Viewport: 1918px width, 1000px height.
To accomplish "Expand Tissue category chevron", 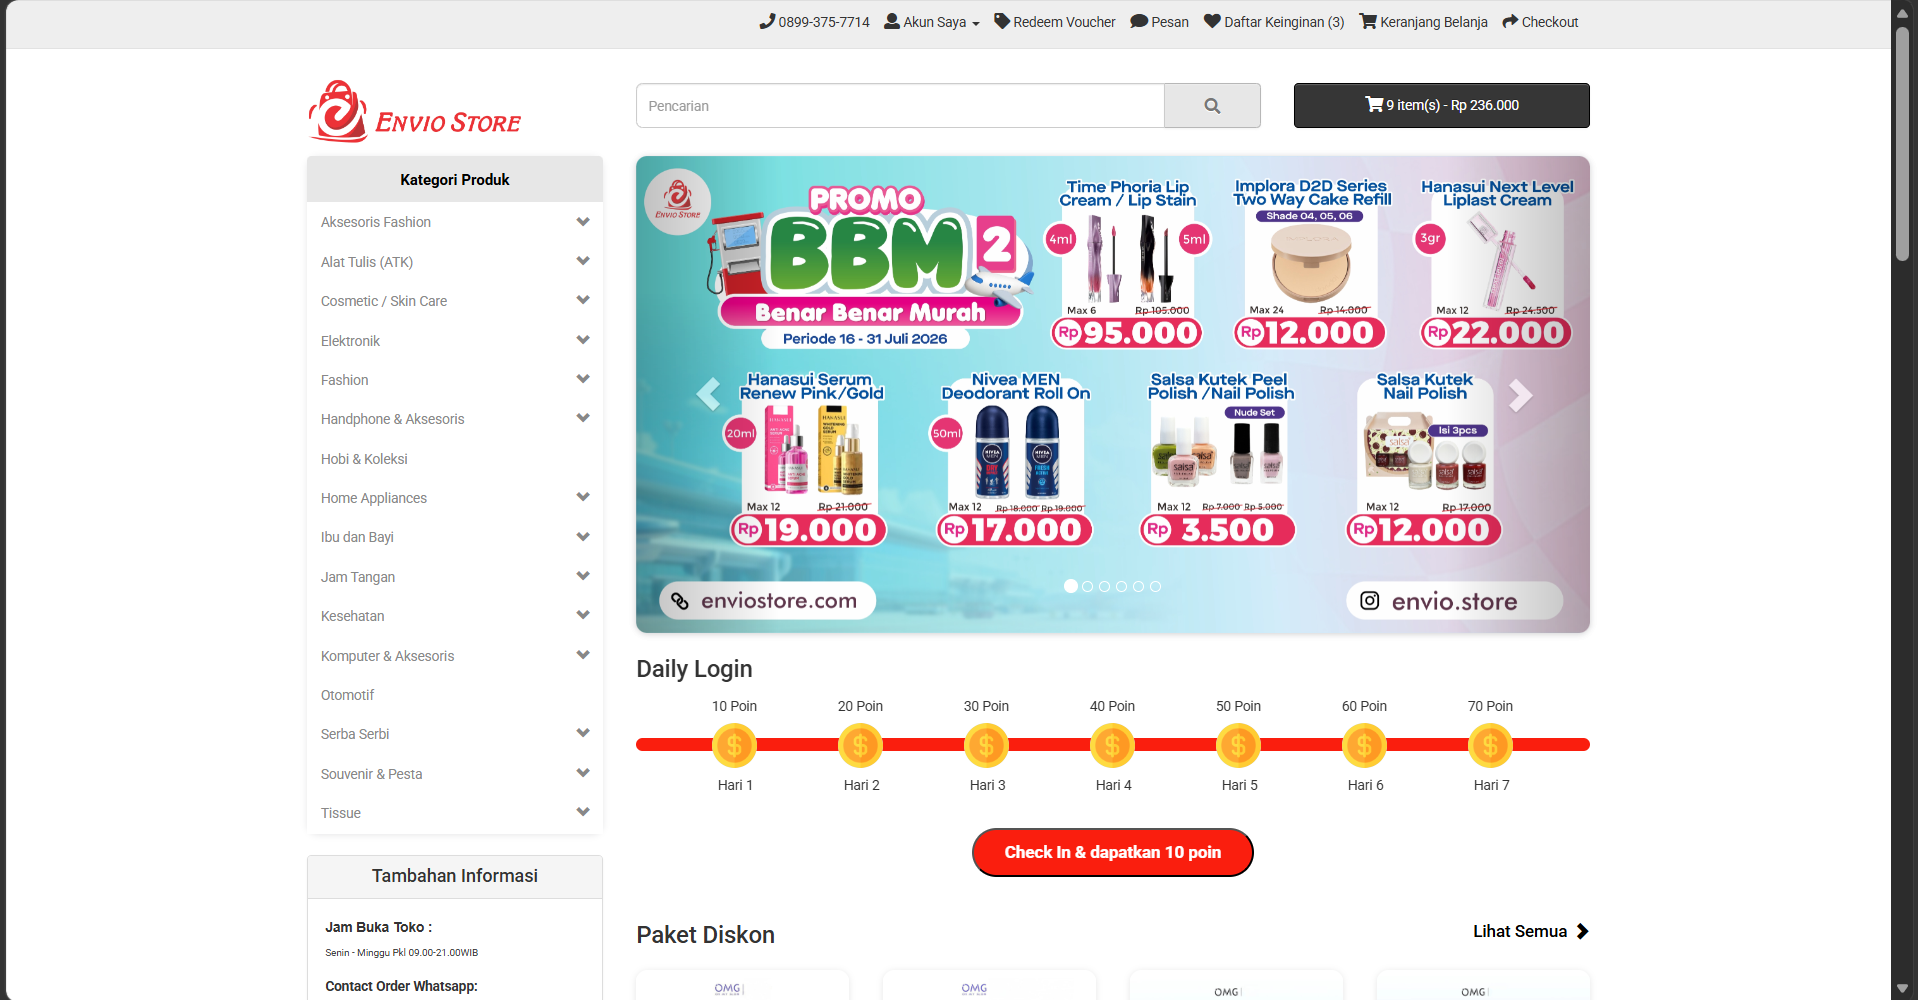I will click(x=583, y=812).
